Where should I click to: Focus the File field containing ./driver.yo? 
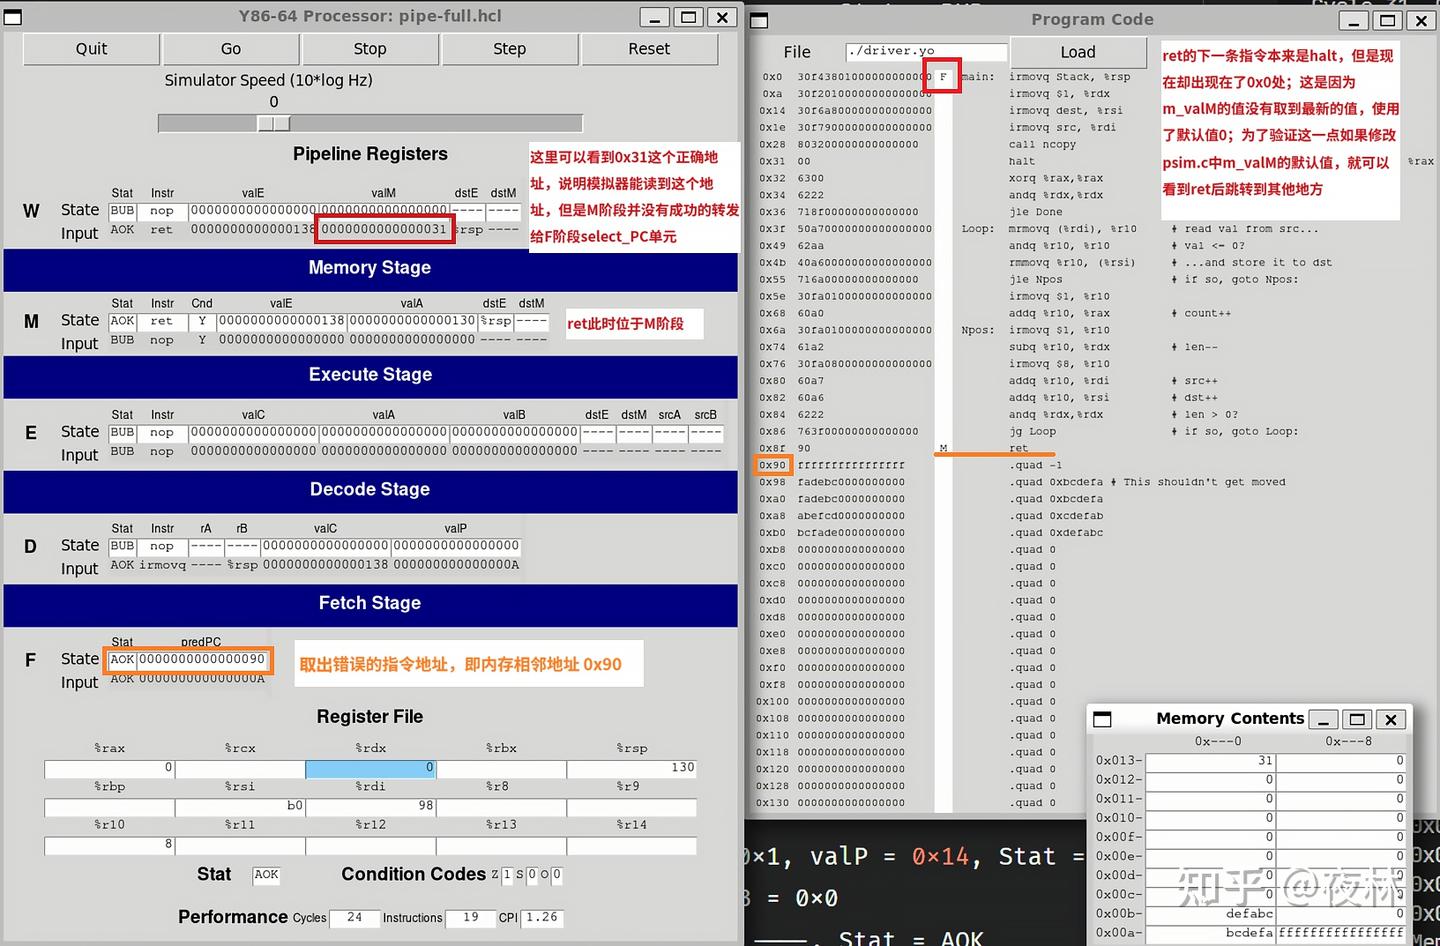click(x=926, y=51)
